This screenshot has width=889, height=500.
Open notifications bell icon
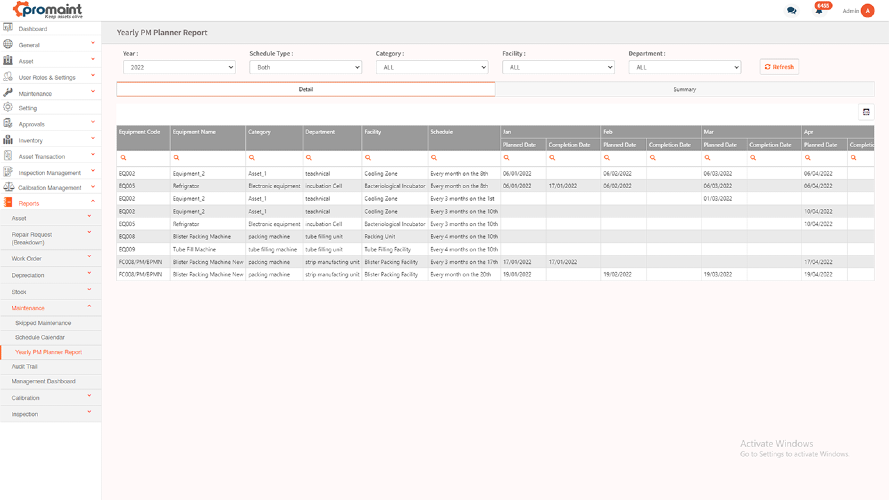(x=819, y=11)
